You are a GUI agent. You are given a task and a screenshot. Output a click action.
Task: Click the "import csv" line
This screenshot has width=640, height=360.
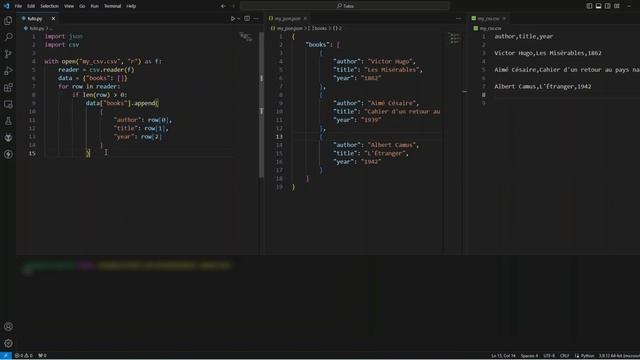[62, 45]
